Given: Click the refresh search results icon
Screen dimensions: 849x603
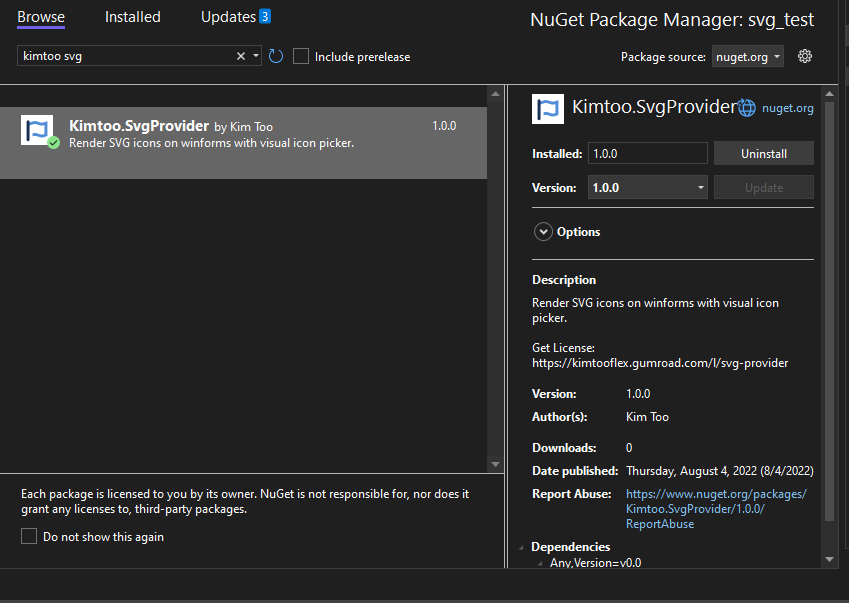Looking at the screenshot, I should click(x=276, y=56).
